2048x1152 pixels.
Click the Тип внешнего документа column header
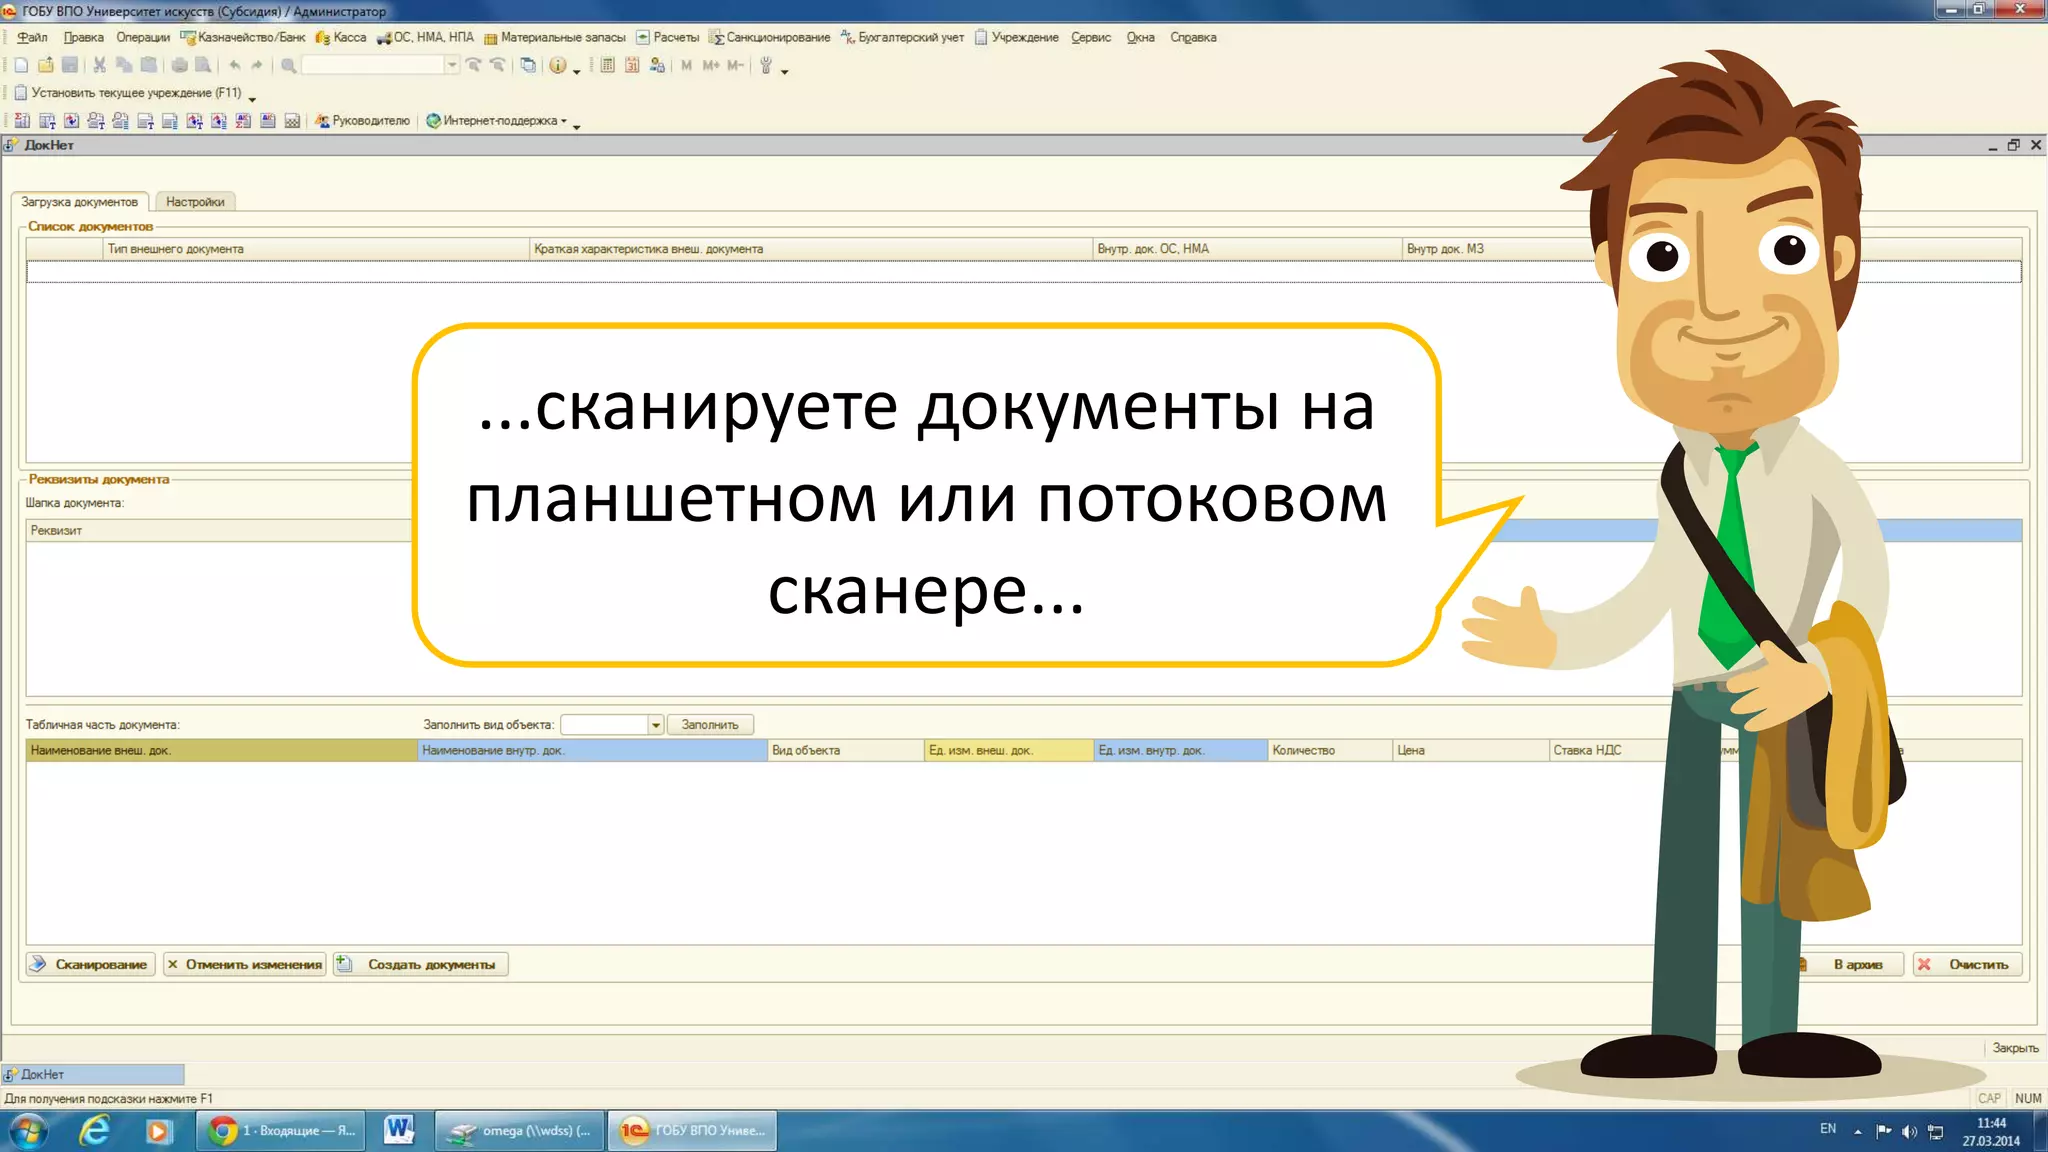tap(316, 249)
